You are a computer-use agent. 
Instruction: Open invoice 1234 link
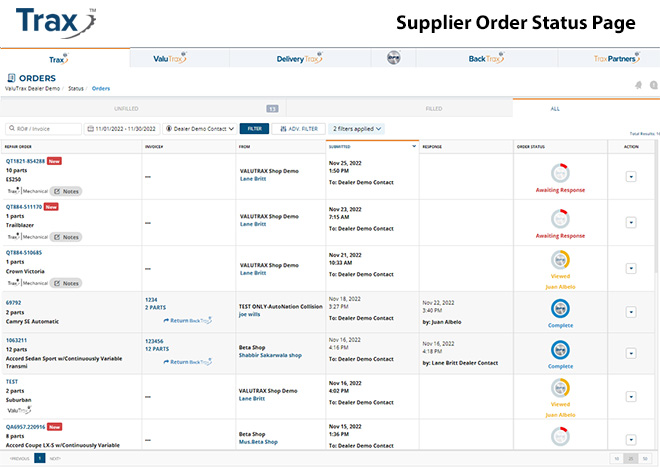[151, 300]
